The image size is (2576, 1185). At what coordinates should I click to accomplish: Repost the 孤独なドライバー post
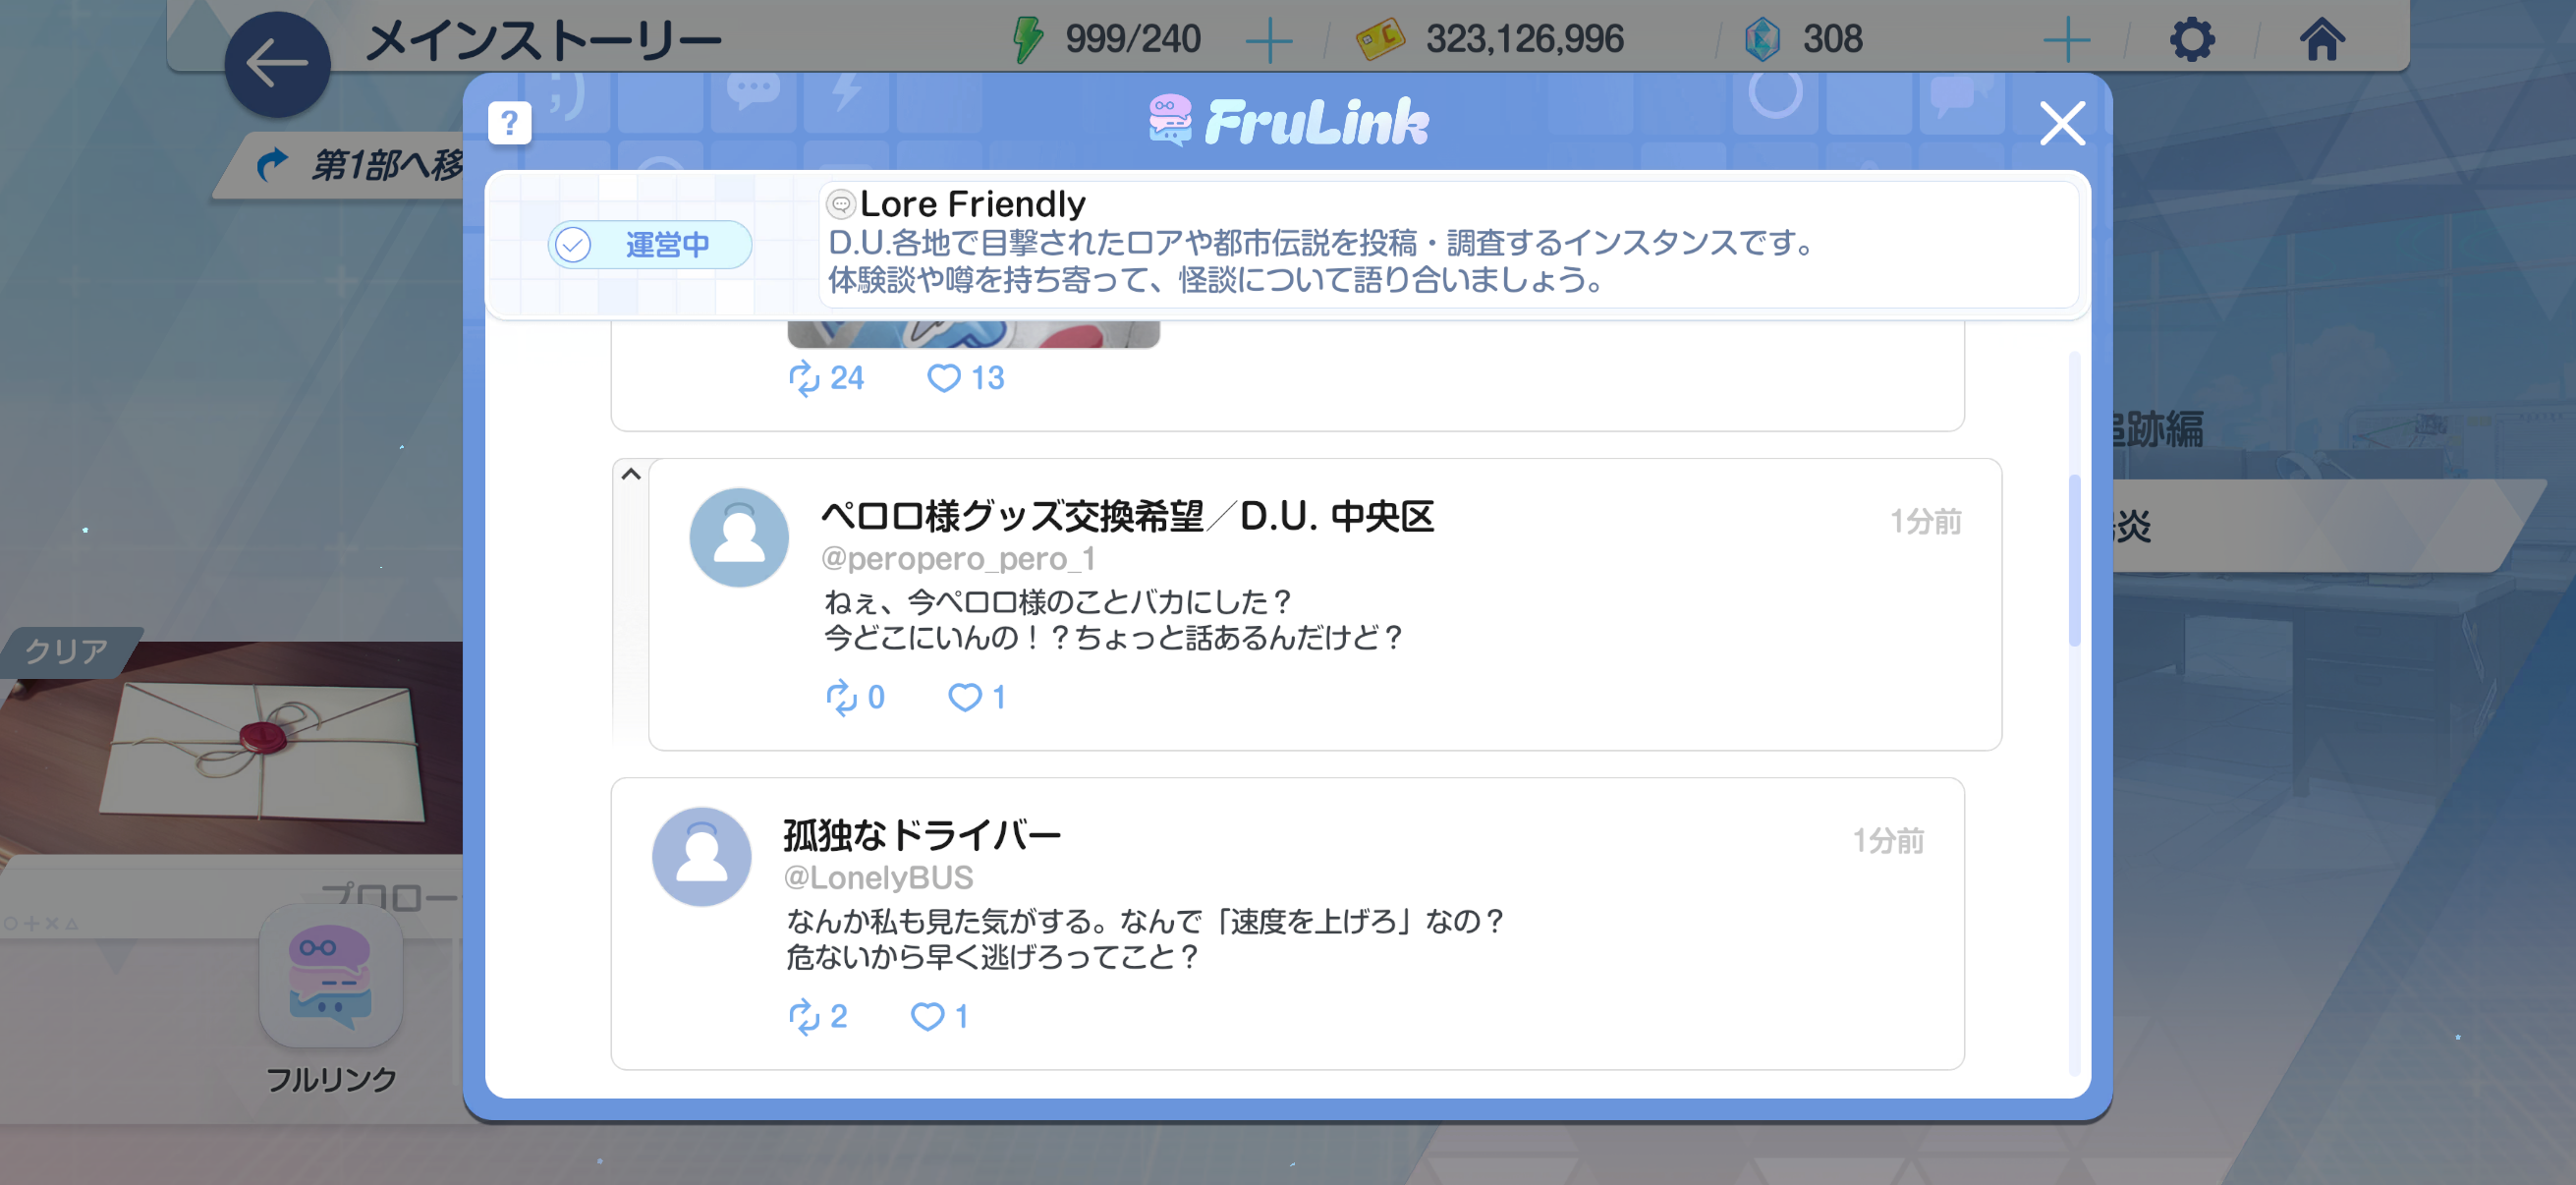point(817,1016)
